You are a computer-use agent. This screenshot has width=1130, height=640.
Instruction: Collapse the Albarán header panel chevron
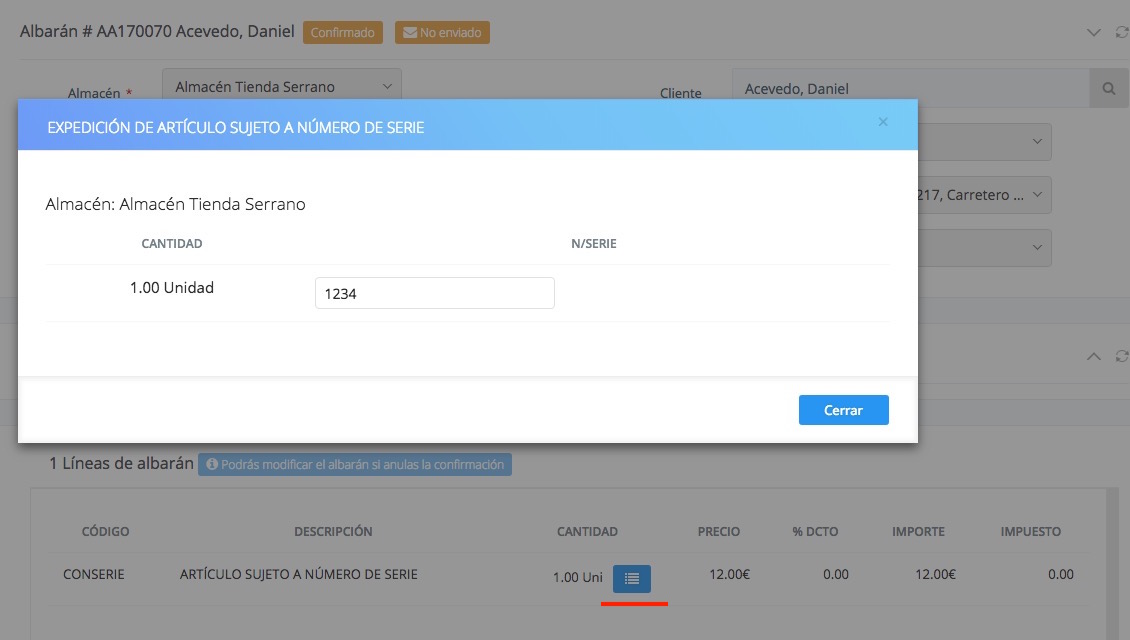(x=1093, y=32)
